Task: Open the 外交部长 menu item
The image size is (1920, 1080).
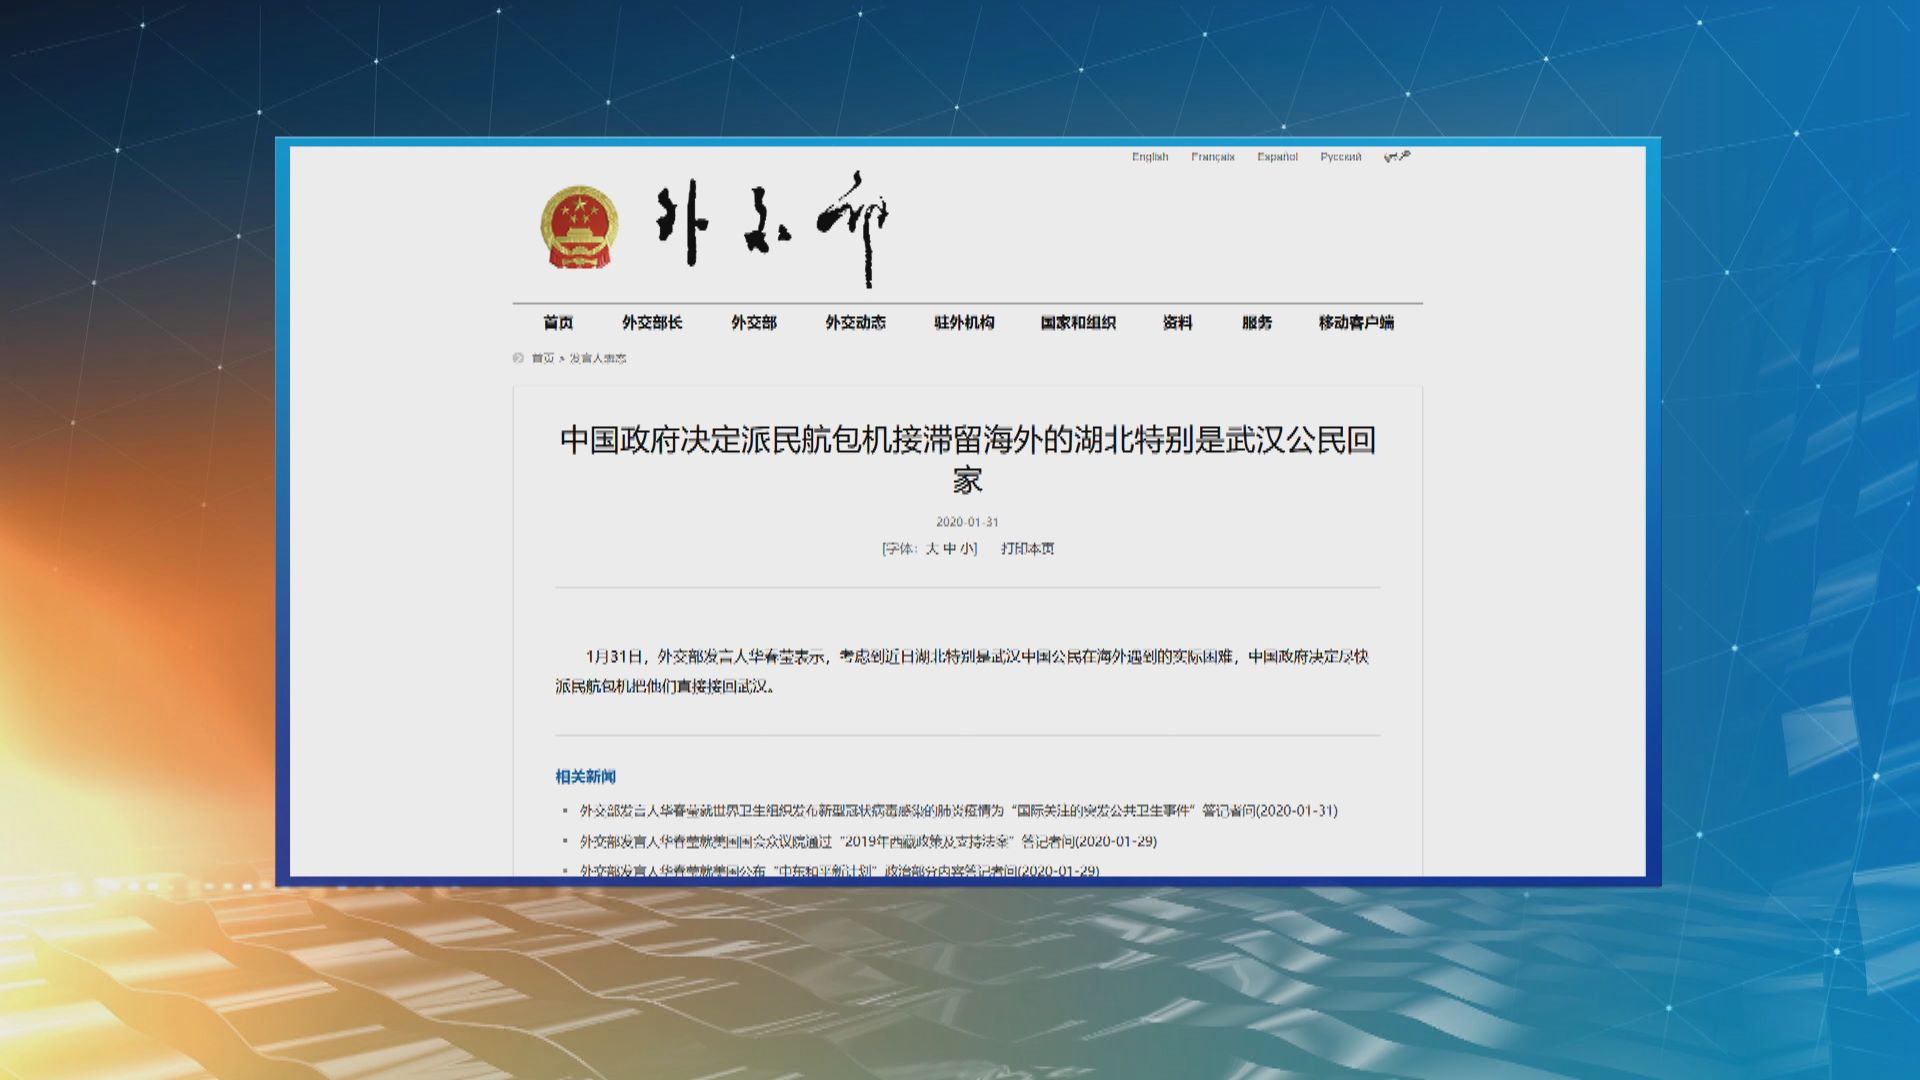Action: coord(652,322)
